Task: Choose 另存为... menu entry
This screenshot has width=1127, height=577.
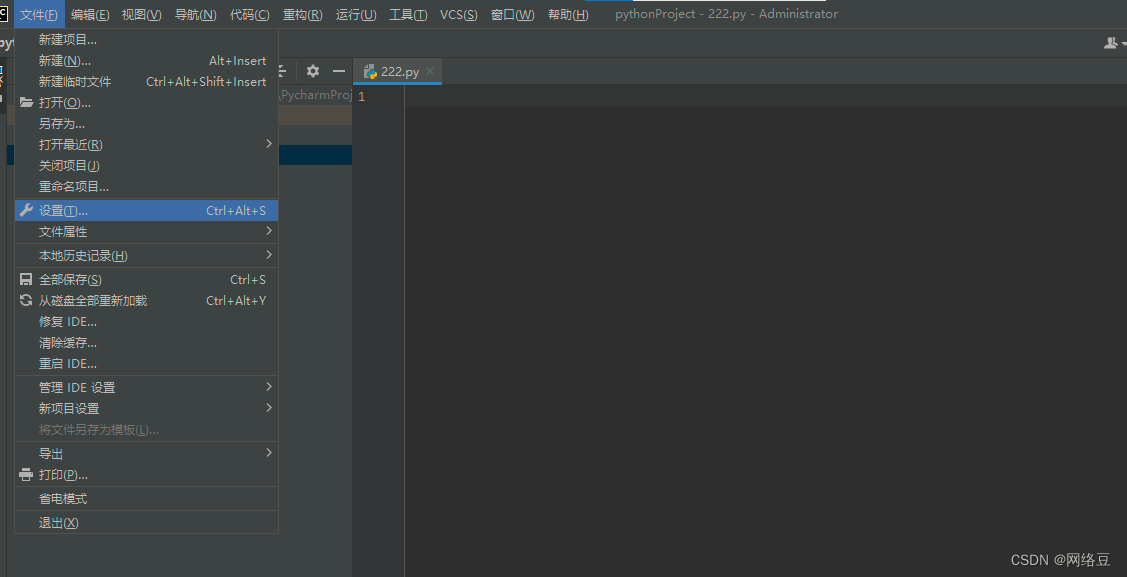Action: tap(147, 124)
